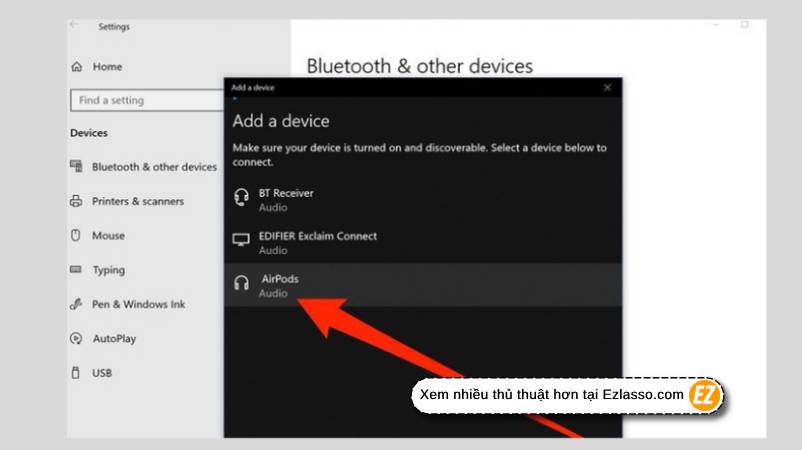Close the Add a device dialog
Image resolution: width=802 pixels, height=450 pixels.
[x=607, y=87]
